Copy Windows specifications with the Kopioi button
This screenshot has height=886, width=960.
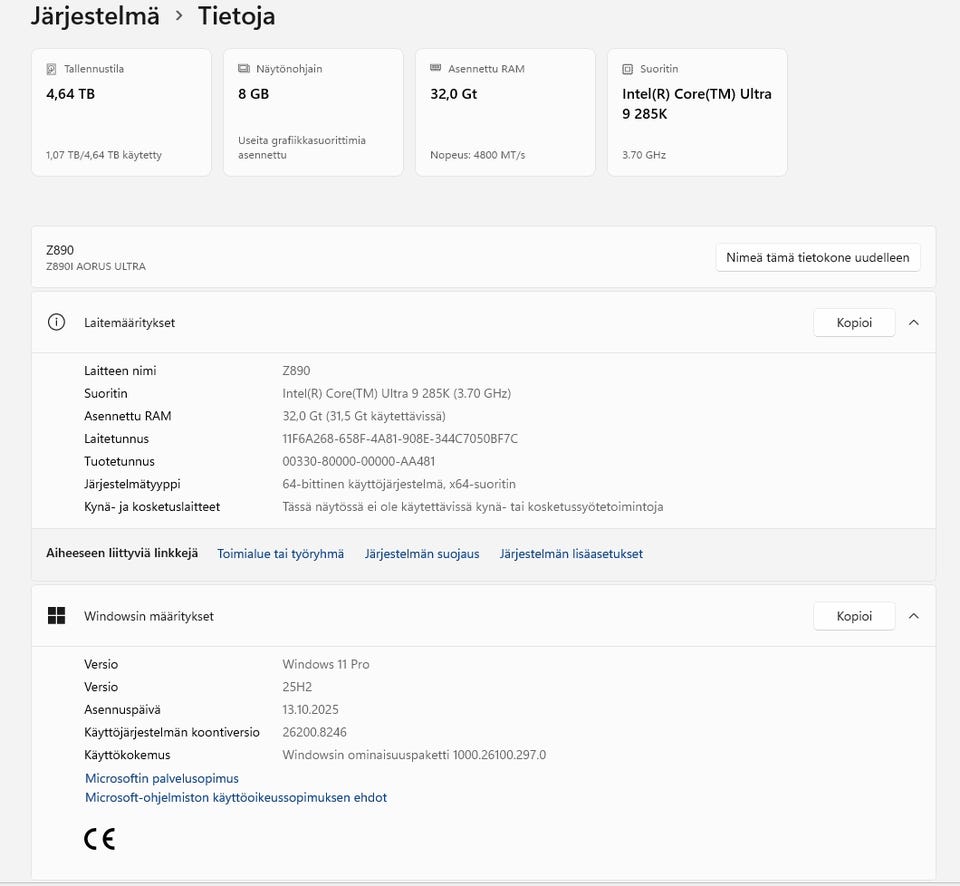click(x=854, y=616)
